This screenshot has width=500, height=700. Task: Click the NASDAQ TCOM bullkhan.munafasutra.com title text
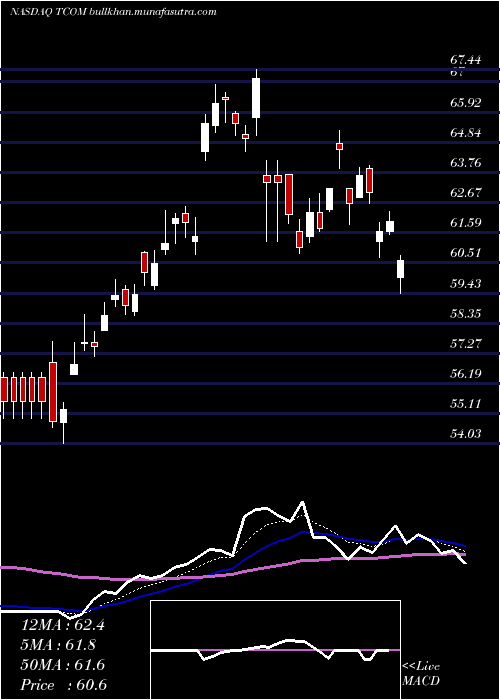tap(113, 12)
